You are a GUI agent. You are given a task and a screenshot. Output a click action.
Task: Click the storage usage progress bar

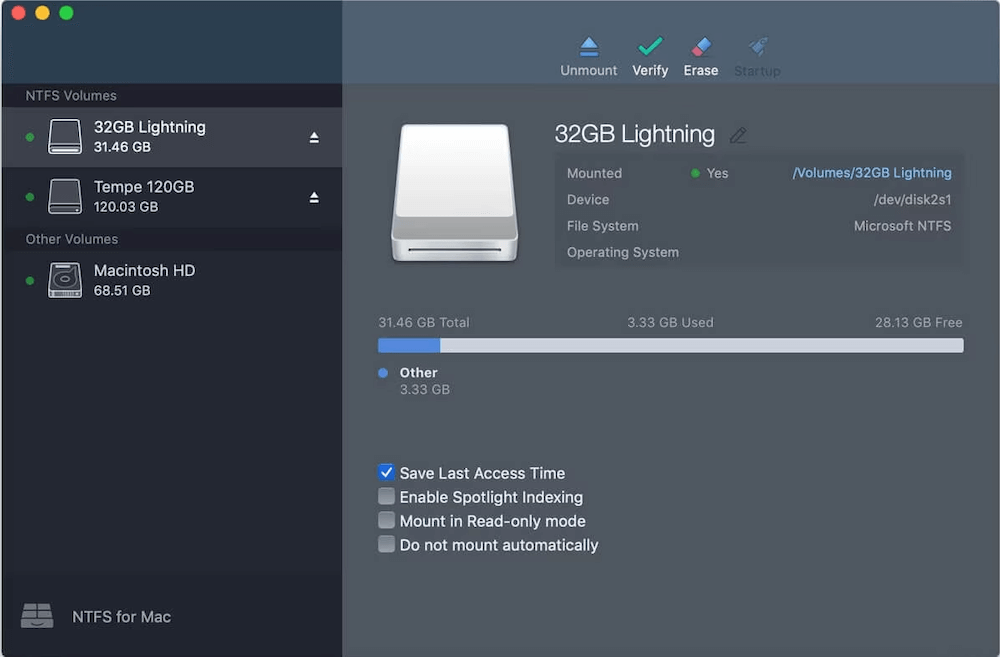coord(670,345)
